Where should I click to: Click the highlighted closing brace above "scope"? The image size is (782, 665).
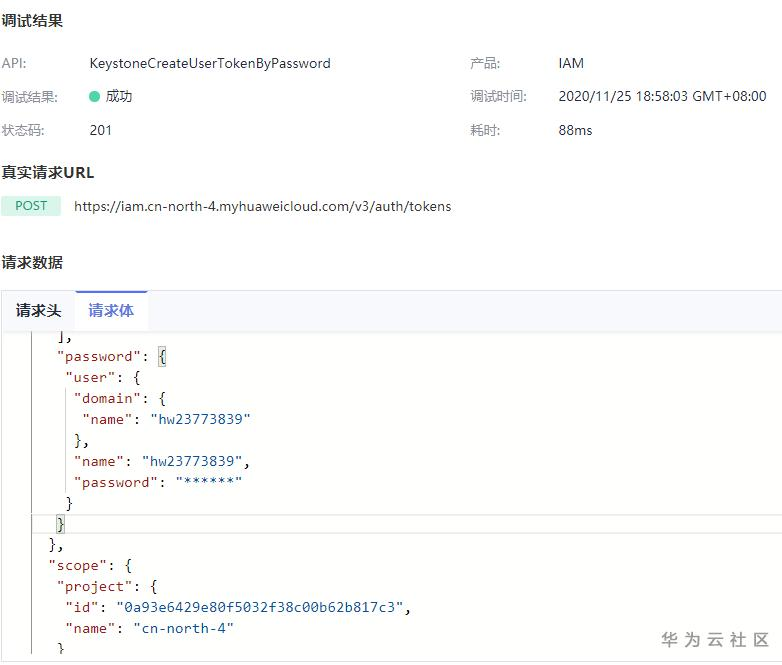click(60, 524)
